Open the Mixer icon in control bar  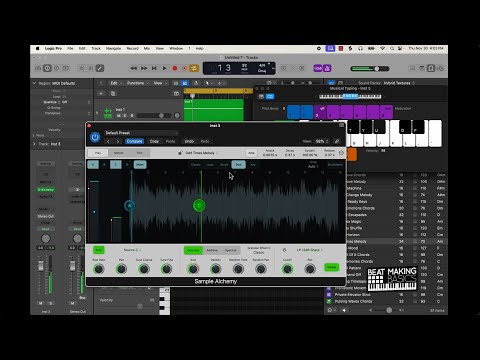pos(90,68)
